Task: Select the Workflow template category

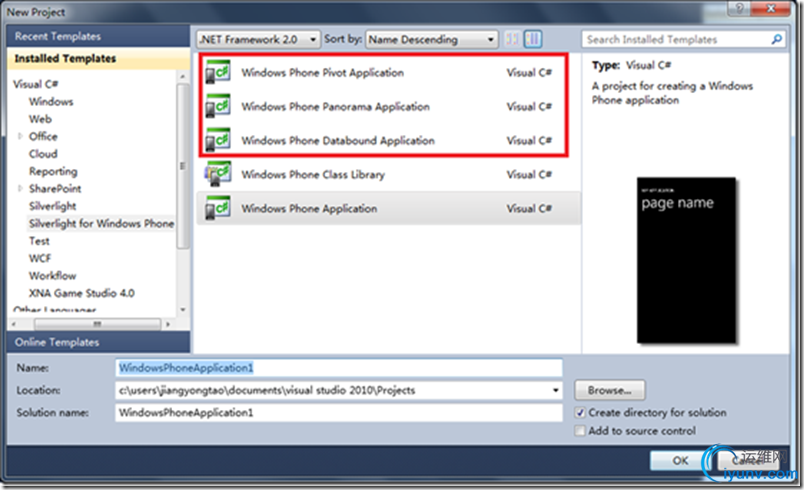Action: (x=53, y=276)
